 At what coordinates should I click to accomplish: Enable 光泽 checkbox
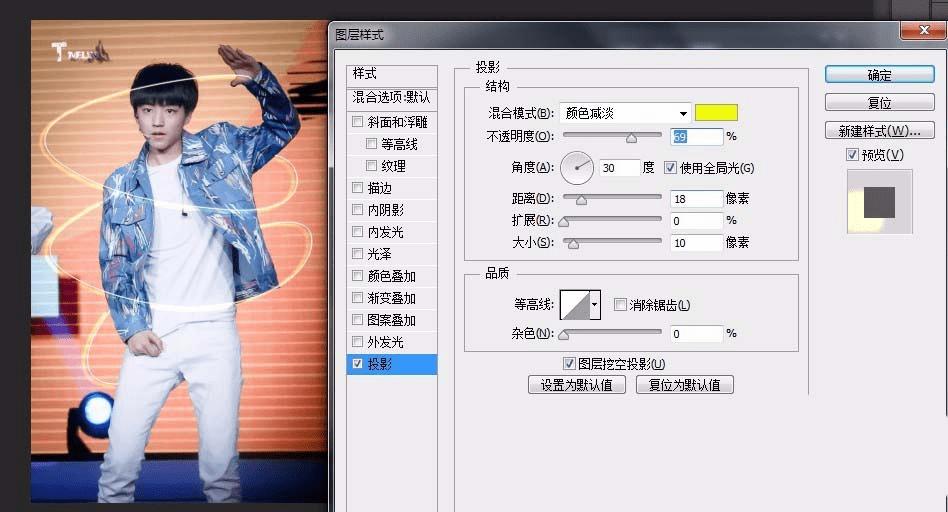coord(357,254)
